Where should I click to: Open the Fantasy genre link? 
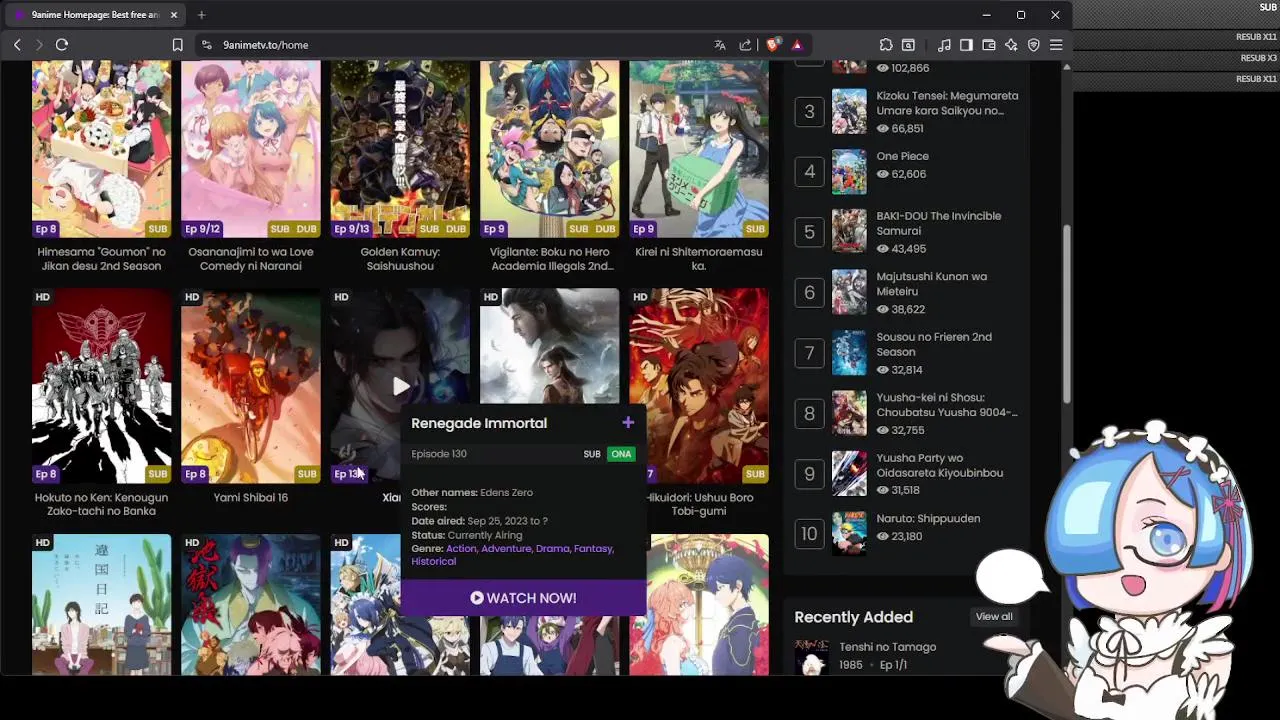click(x=593, y=548)
